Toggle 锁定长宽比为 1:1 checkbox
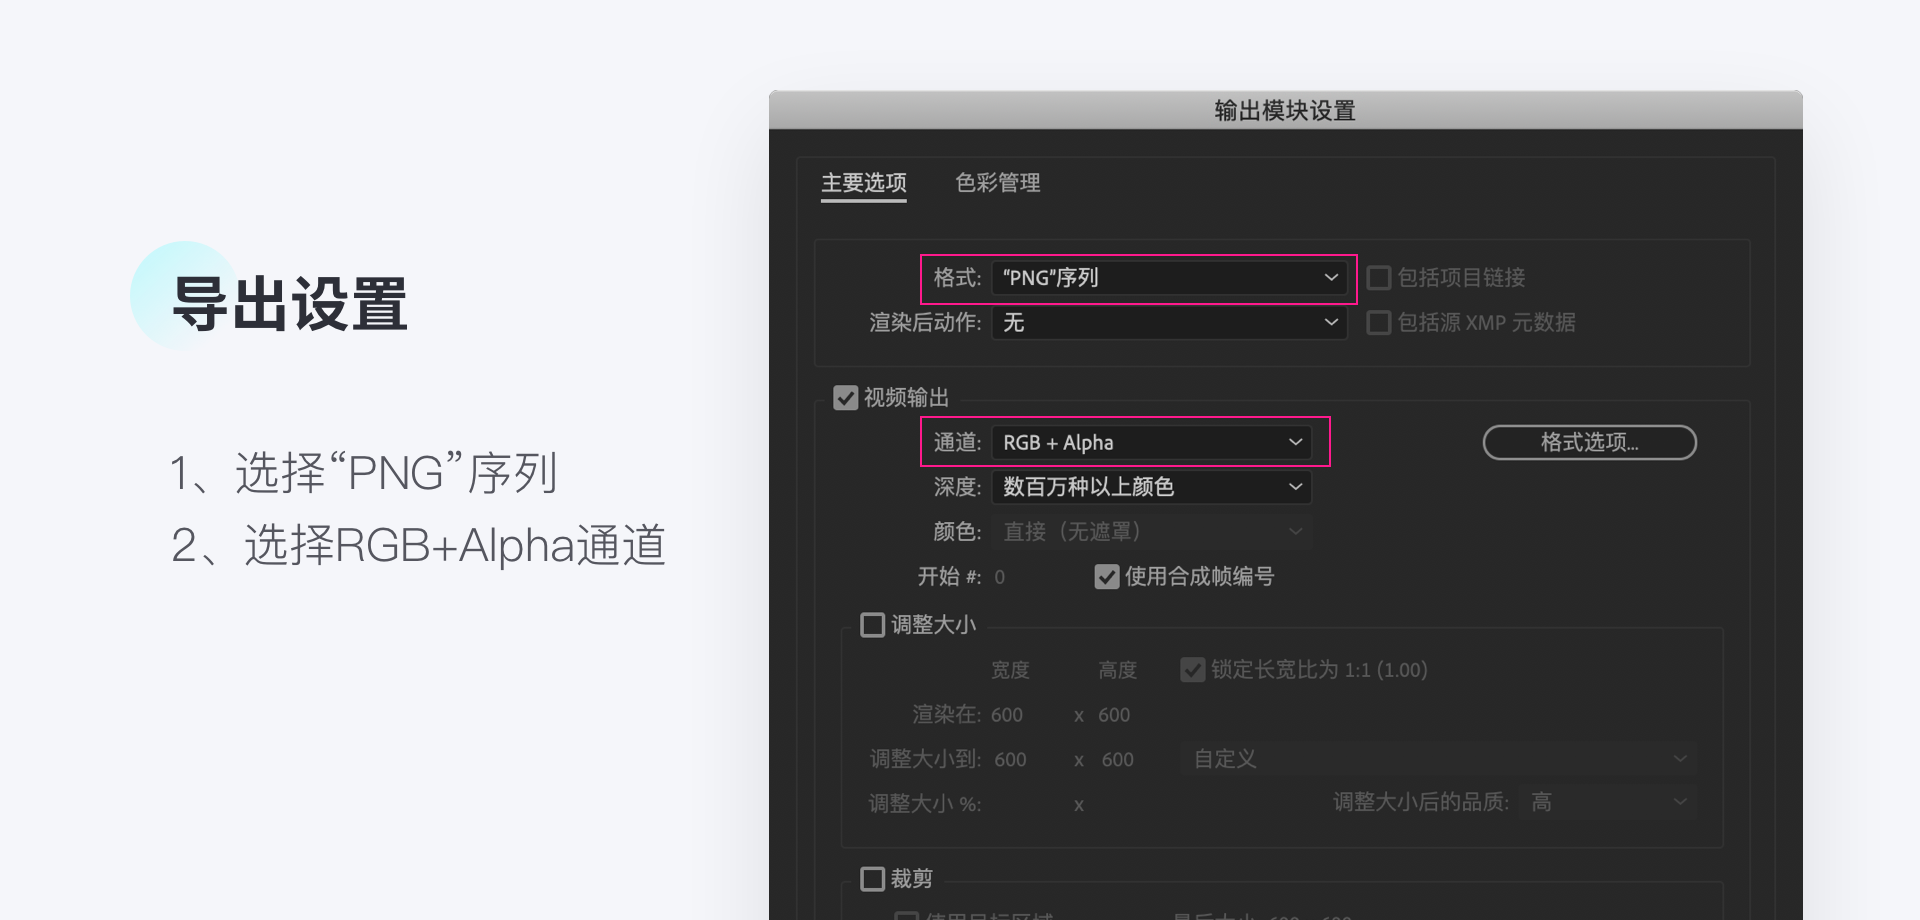This screenshot has width=1920, height=920. 1192,670
